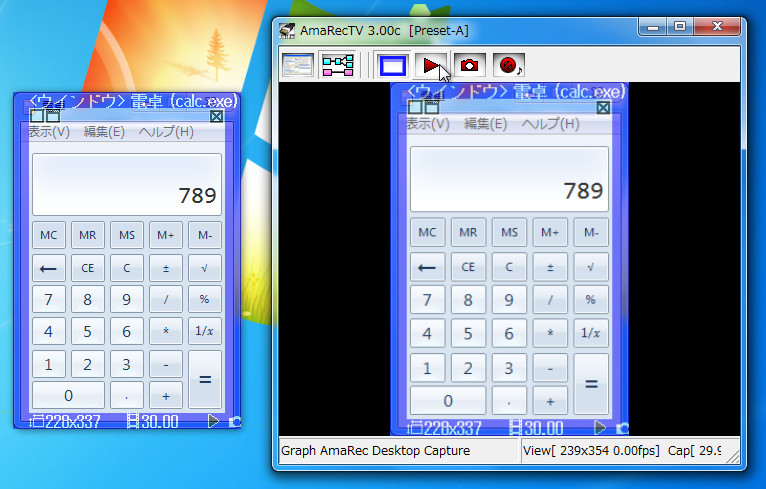
Task: Click the small play triangle on left overlay frame
Action: point(213,421)
